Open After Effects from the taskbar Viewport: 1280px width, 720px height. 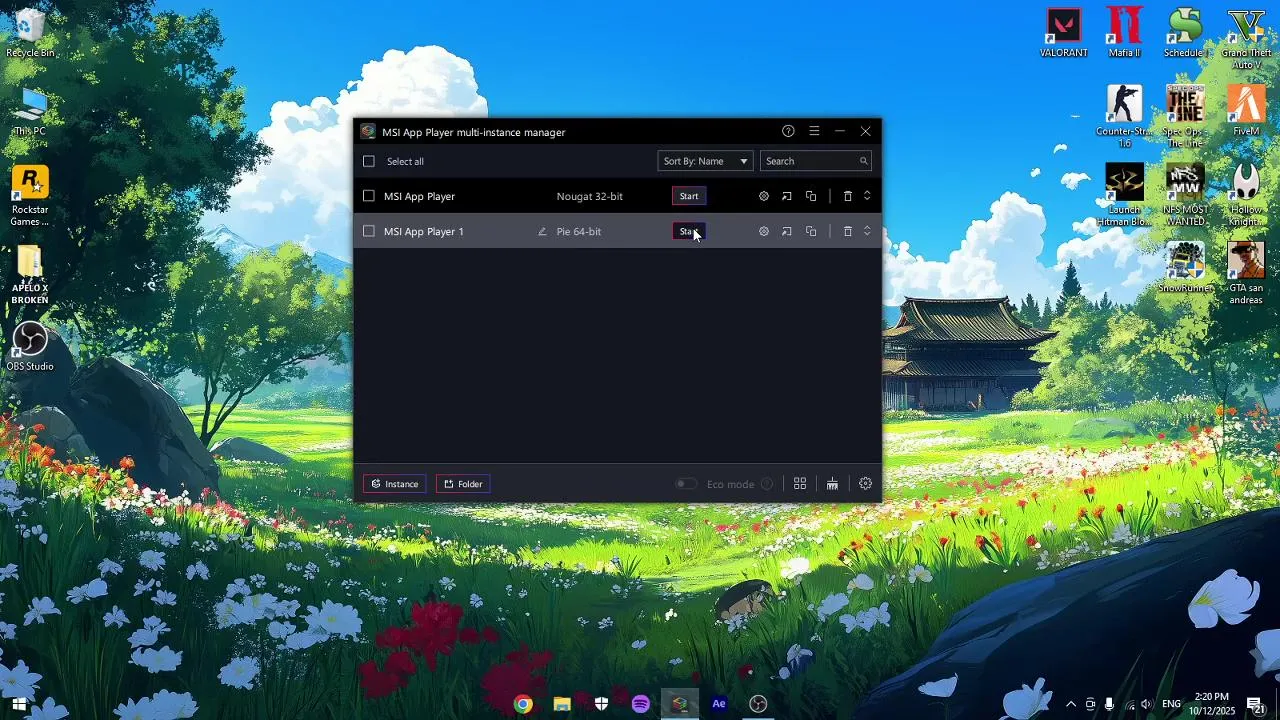(719, 704)
